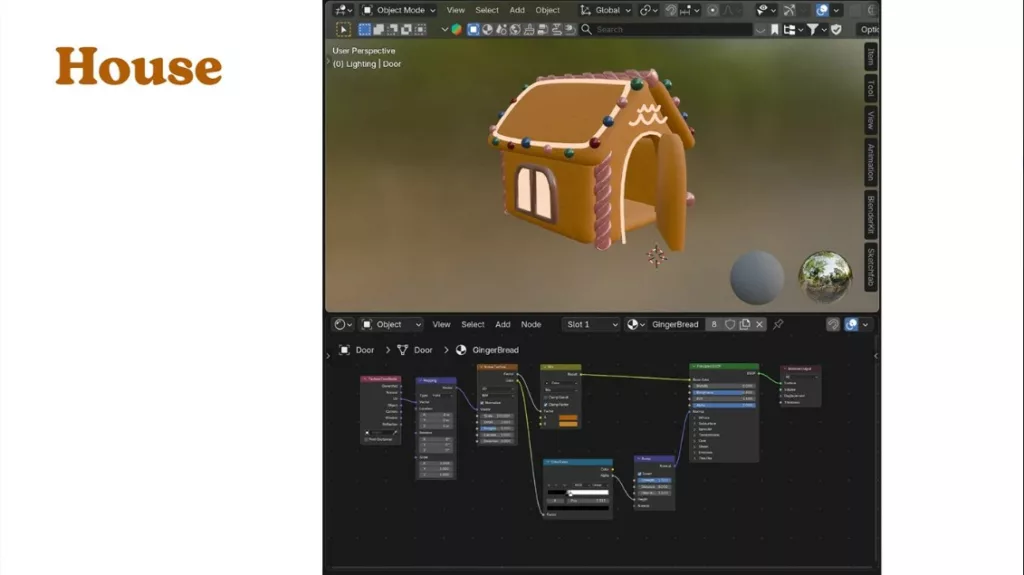Click the GingerBread breadcrumb
Screen dimensions: 1024x575
(x=487, y=350)
